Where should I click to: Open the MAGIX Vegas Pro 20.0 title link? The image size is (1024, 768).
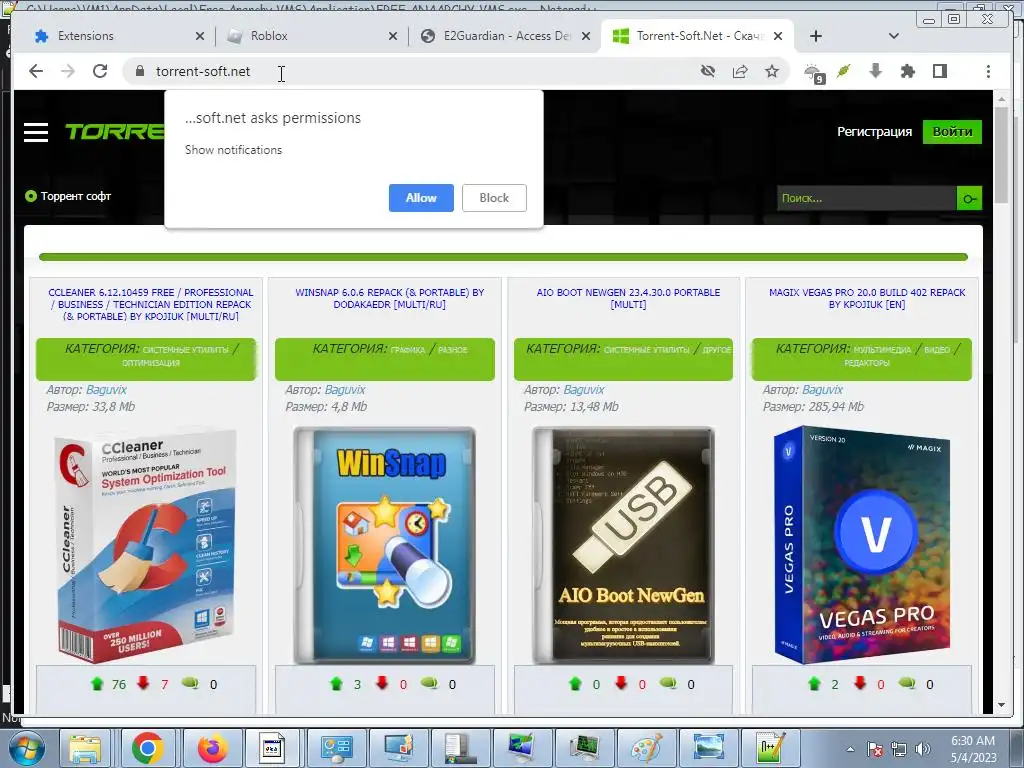tap(867, 298)
